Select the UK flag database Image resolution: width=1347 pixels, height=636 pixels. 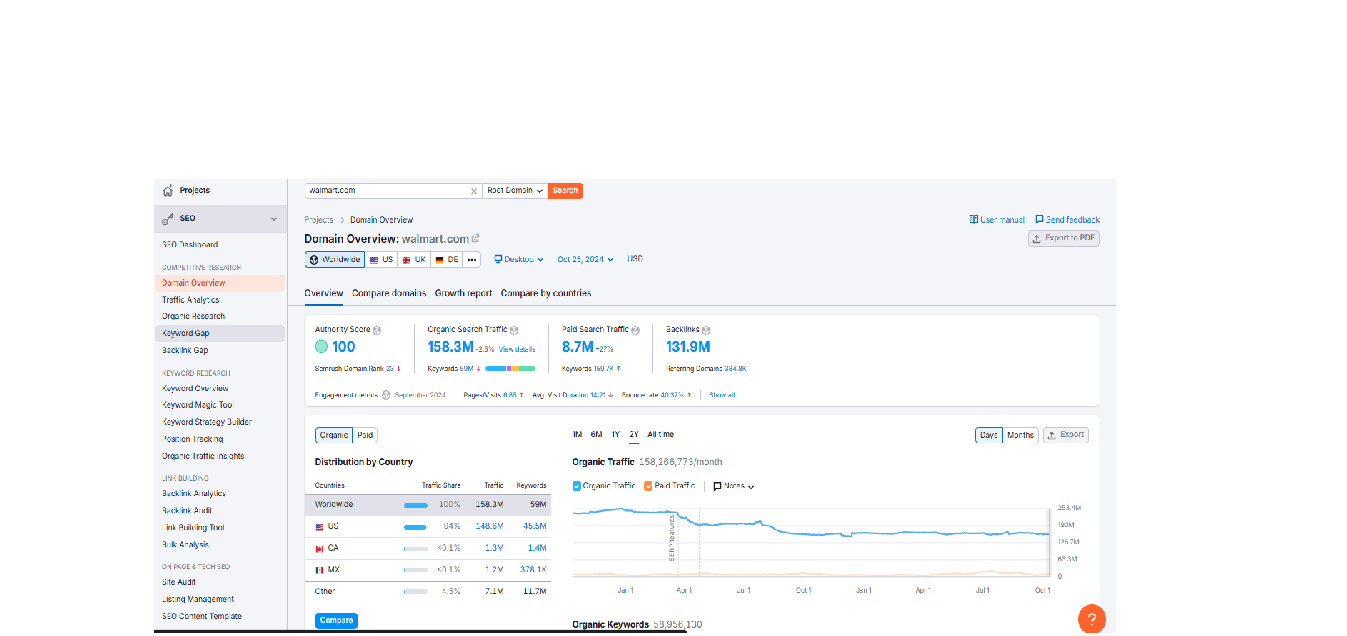point(413,259)
